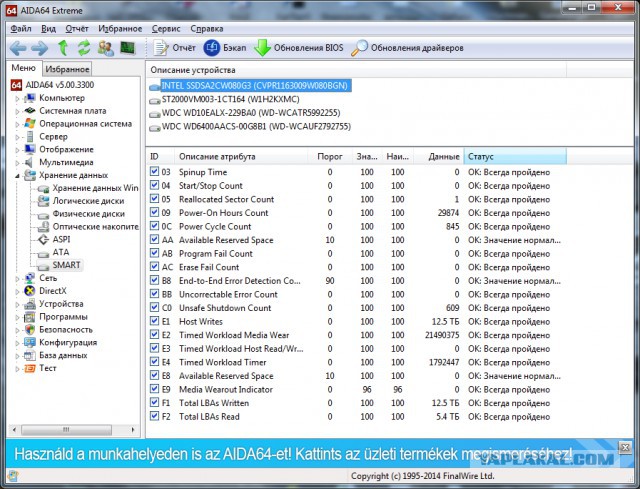Uncheck the Spinup Time attribute checkbox
The height and width of the screenshot is (489, 640).
(154, 171)
